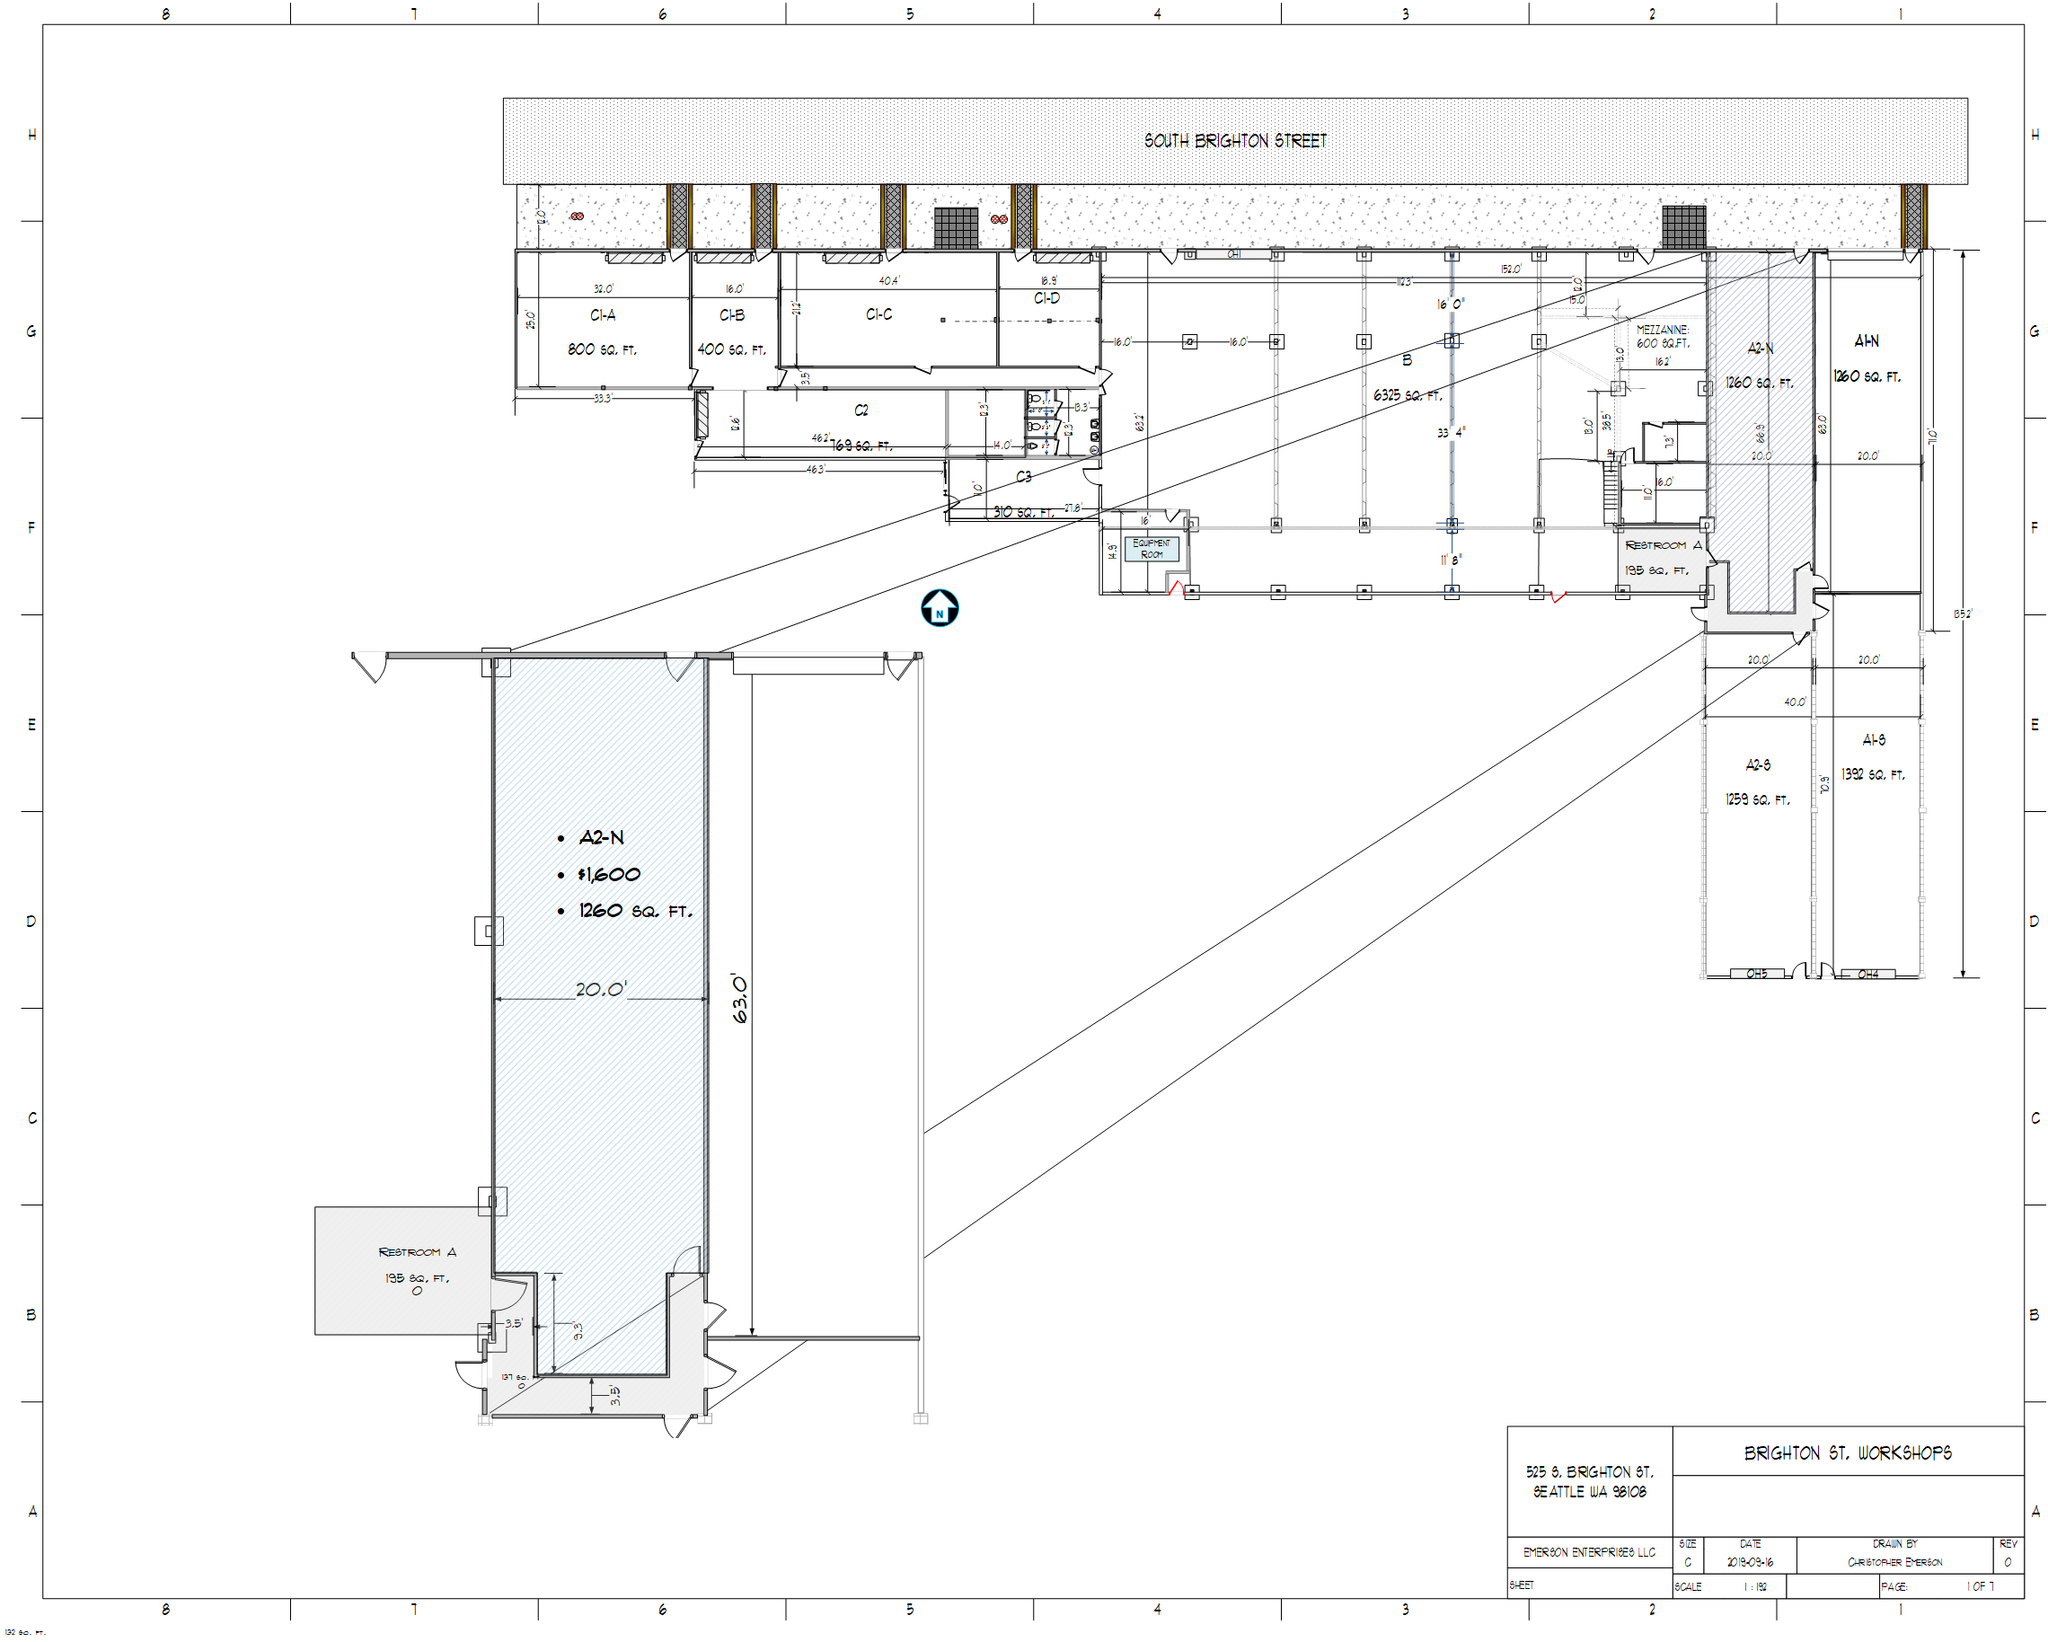Select the C2 room label

coord(861,410)
